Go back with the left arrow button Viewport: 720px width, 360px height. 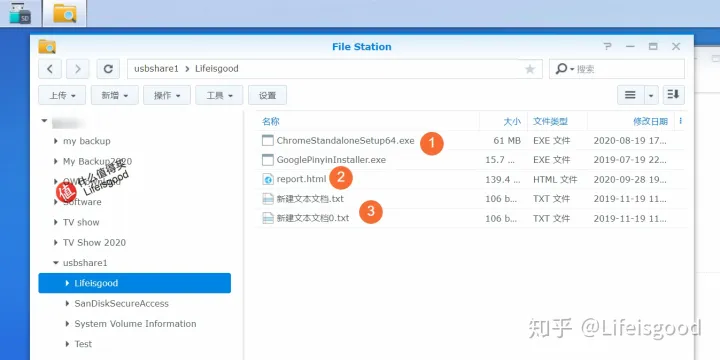coord(50,69)
